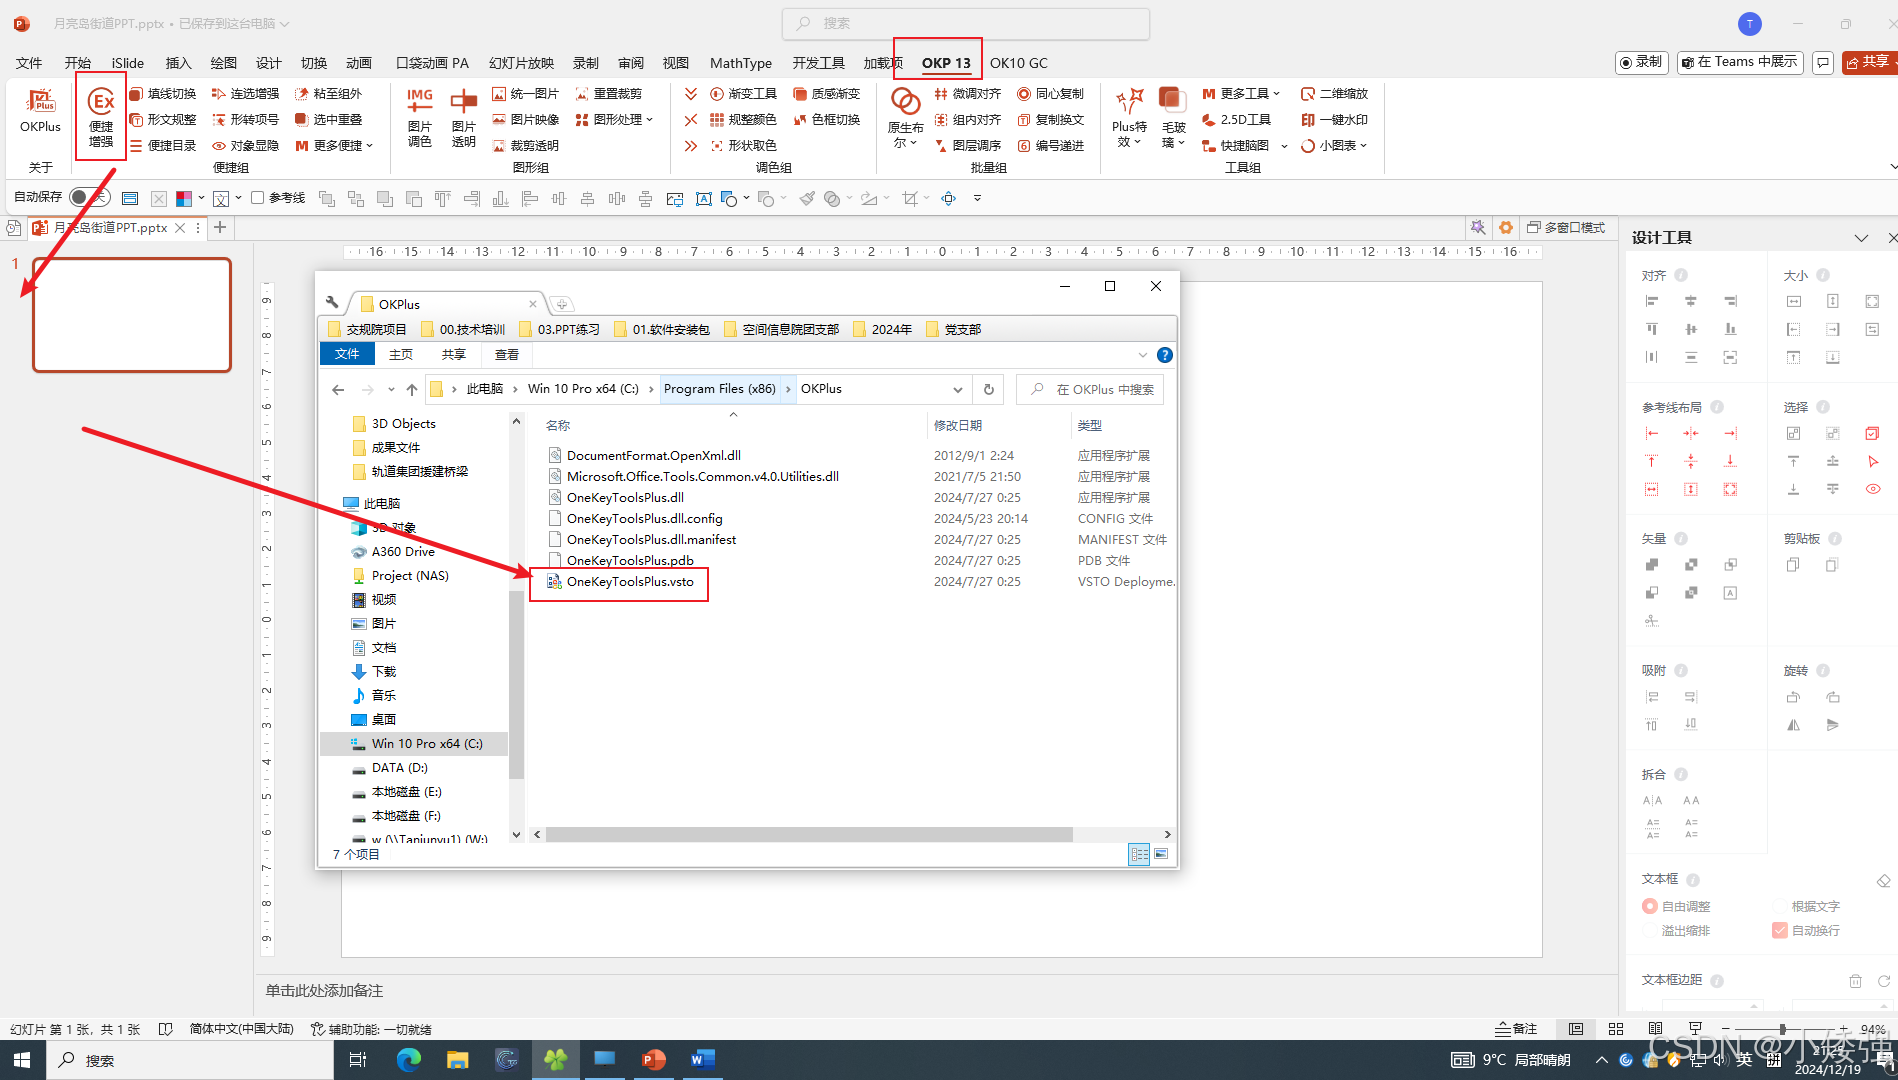The height and width of the screenshot is (1080, 1898).
Task: Open the 开发工具 ribbon tab
Action: point(818,63)
